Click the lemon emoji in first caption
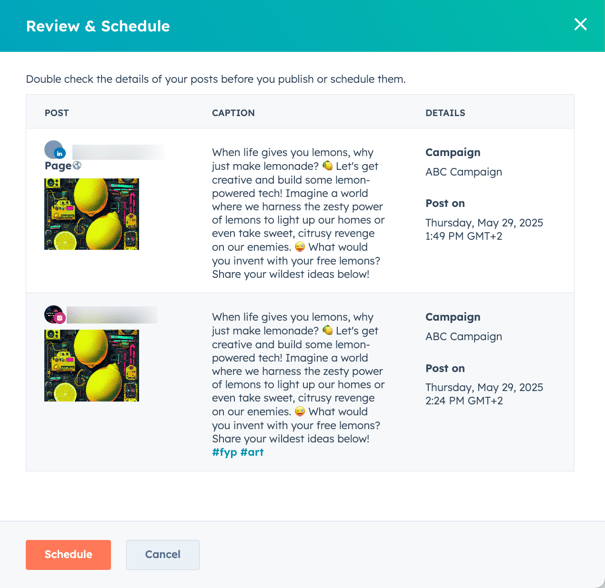 pos(328,166)
